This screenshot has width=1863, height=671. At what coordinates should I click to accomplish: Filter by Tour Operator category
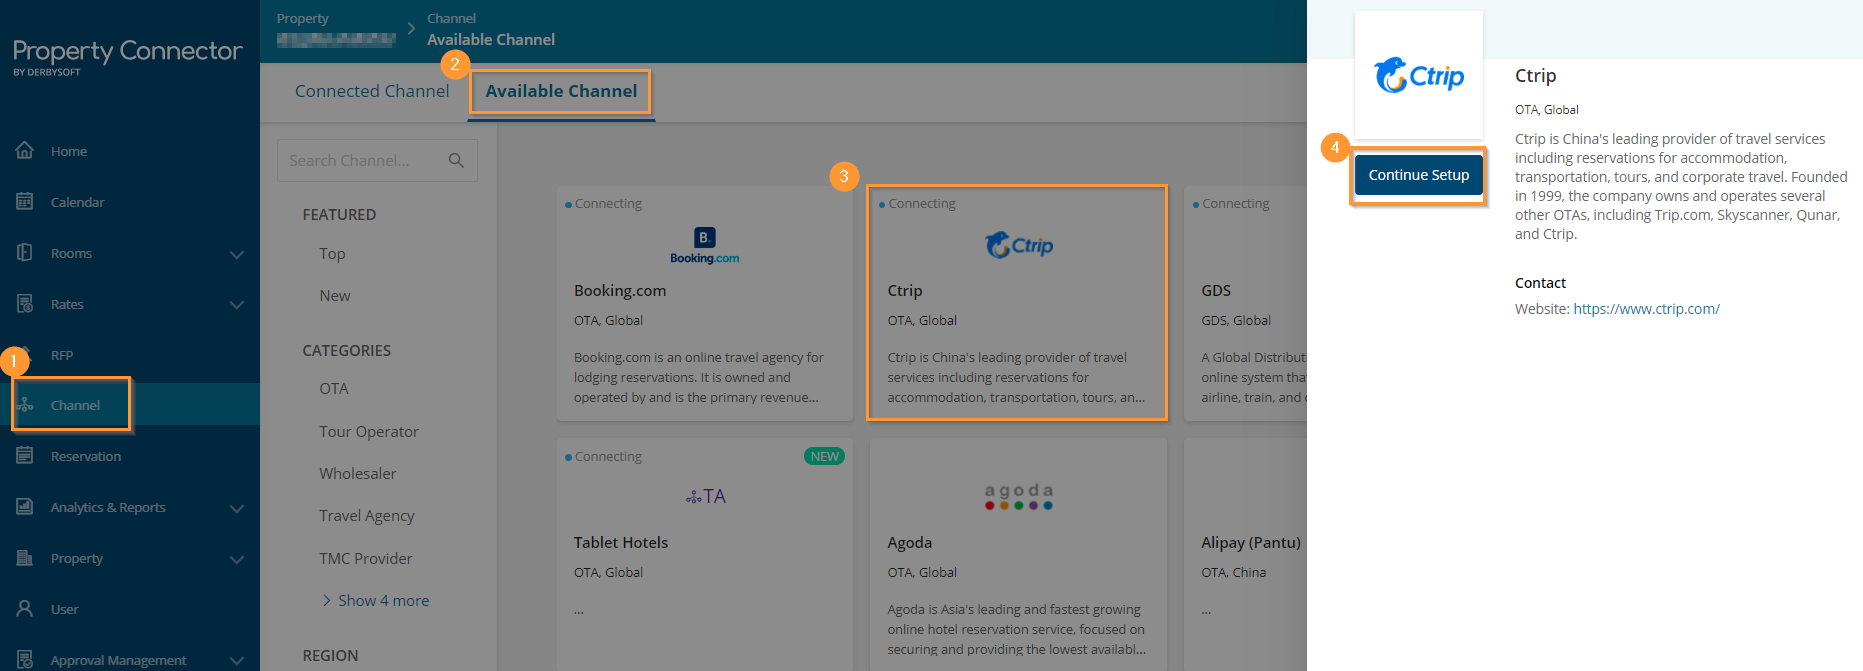coord(369,432)
